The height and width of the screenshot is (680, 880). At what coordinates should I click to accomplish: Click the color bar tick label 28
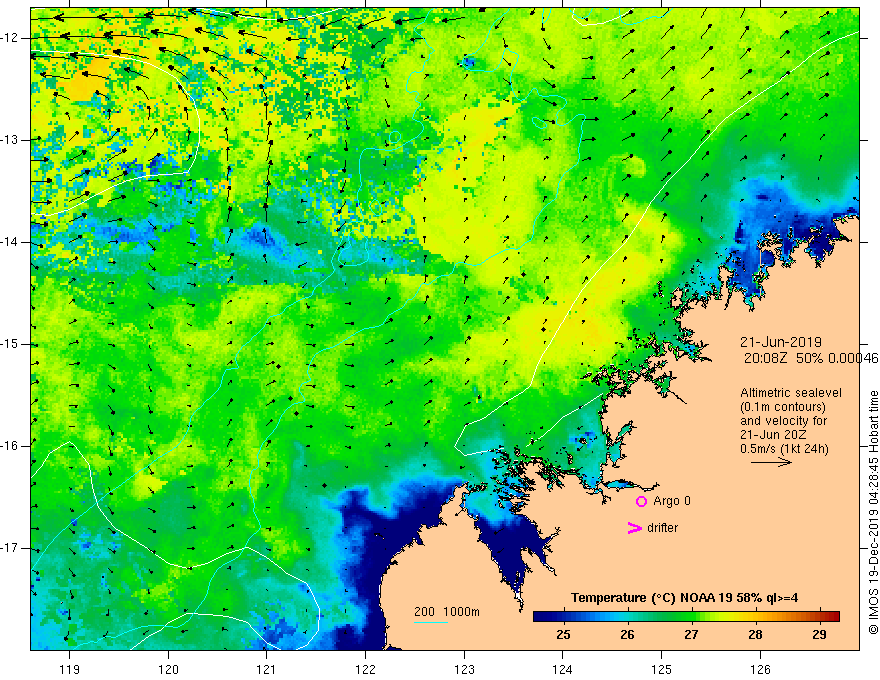(x=755, y=635)
